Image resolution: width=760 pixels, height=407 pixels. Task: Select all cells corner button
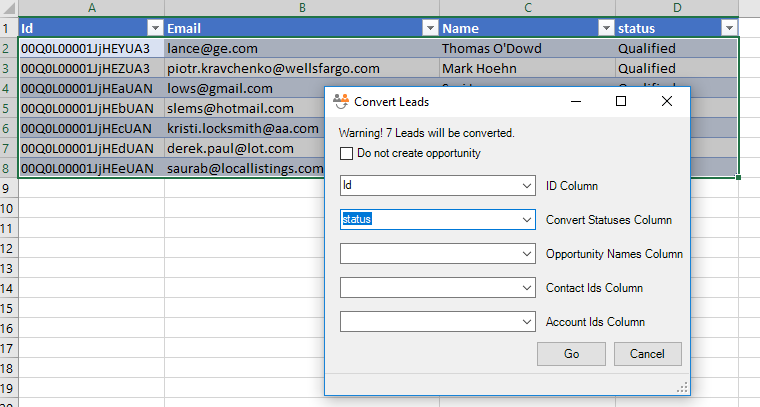pos(9,8)
